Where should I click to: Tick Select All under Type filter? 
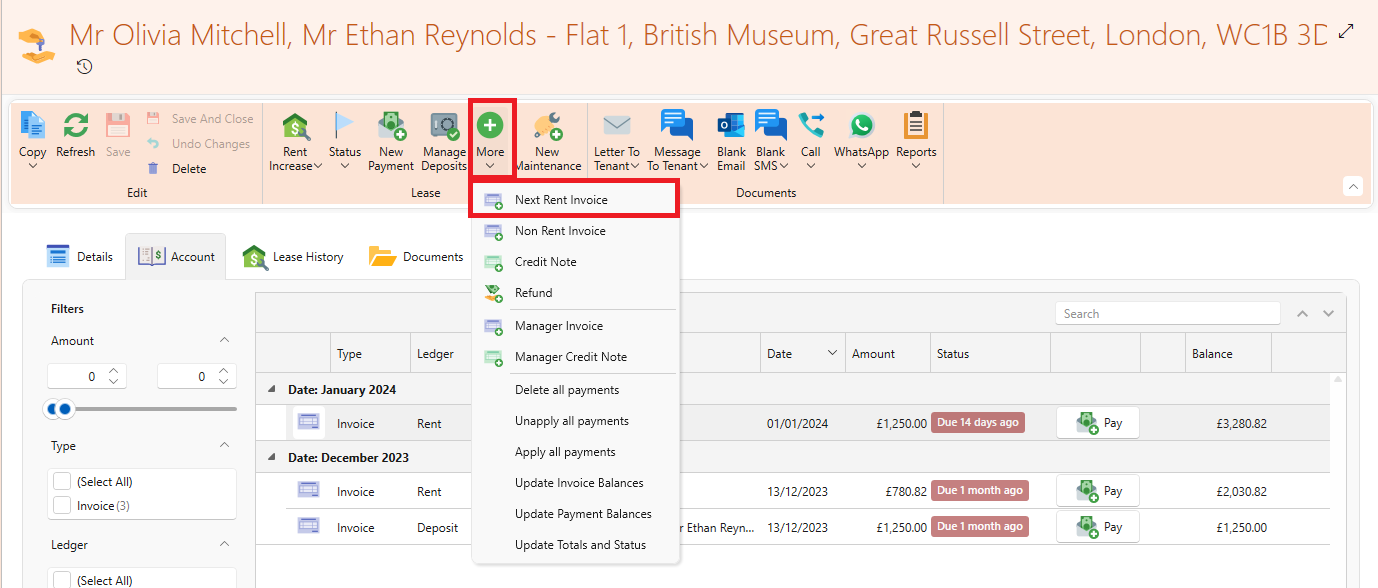click(x=62, y=482)
